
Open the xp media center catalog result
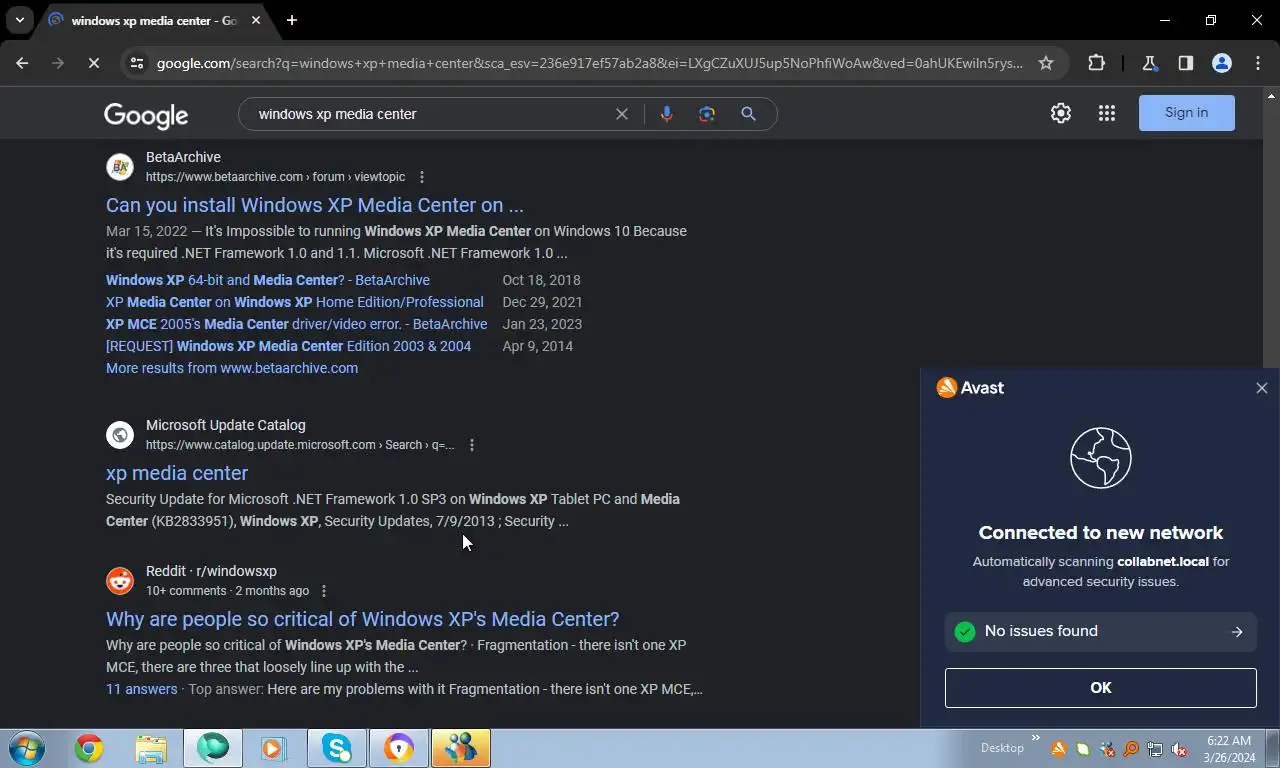click(177, 473)
